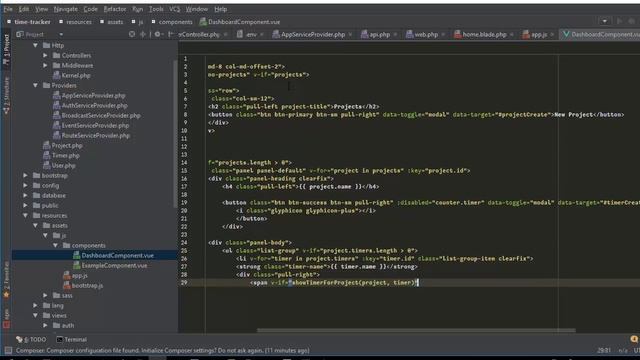Screen dimensions: 640x360
Task: Click the assets breadcrumb
Action: (111, 22)
